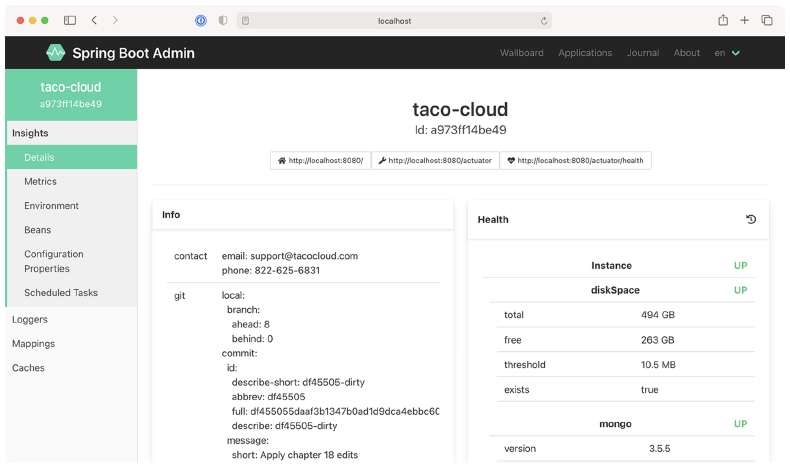Open the Applications nav item
The width and height of the screenshot is (790, 468).
(585, 53)
